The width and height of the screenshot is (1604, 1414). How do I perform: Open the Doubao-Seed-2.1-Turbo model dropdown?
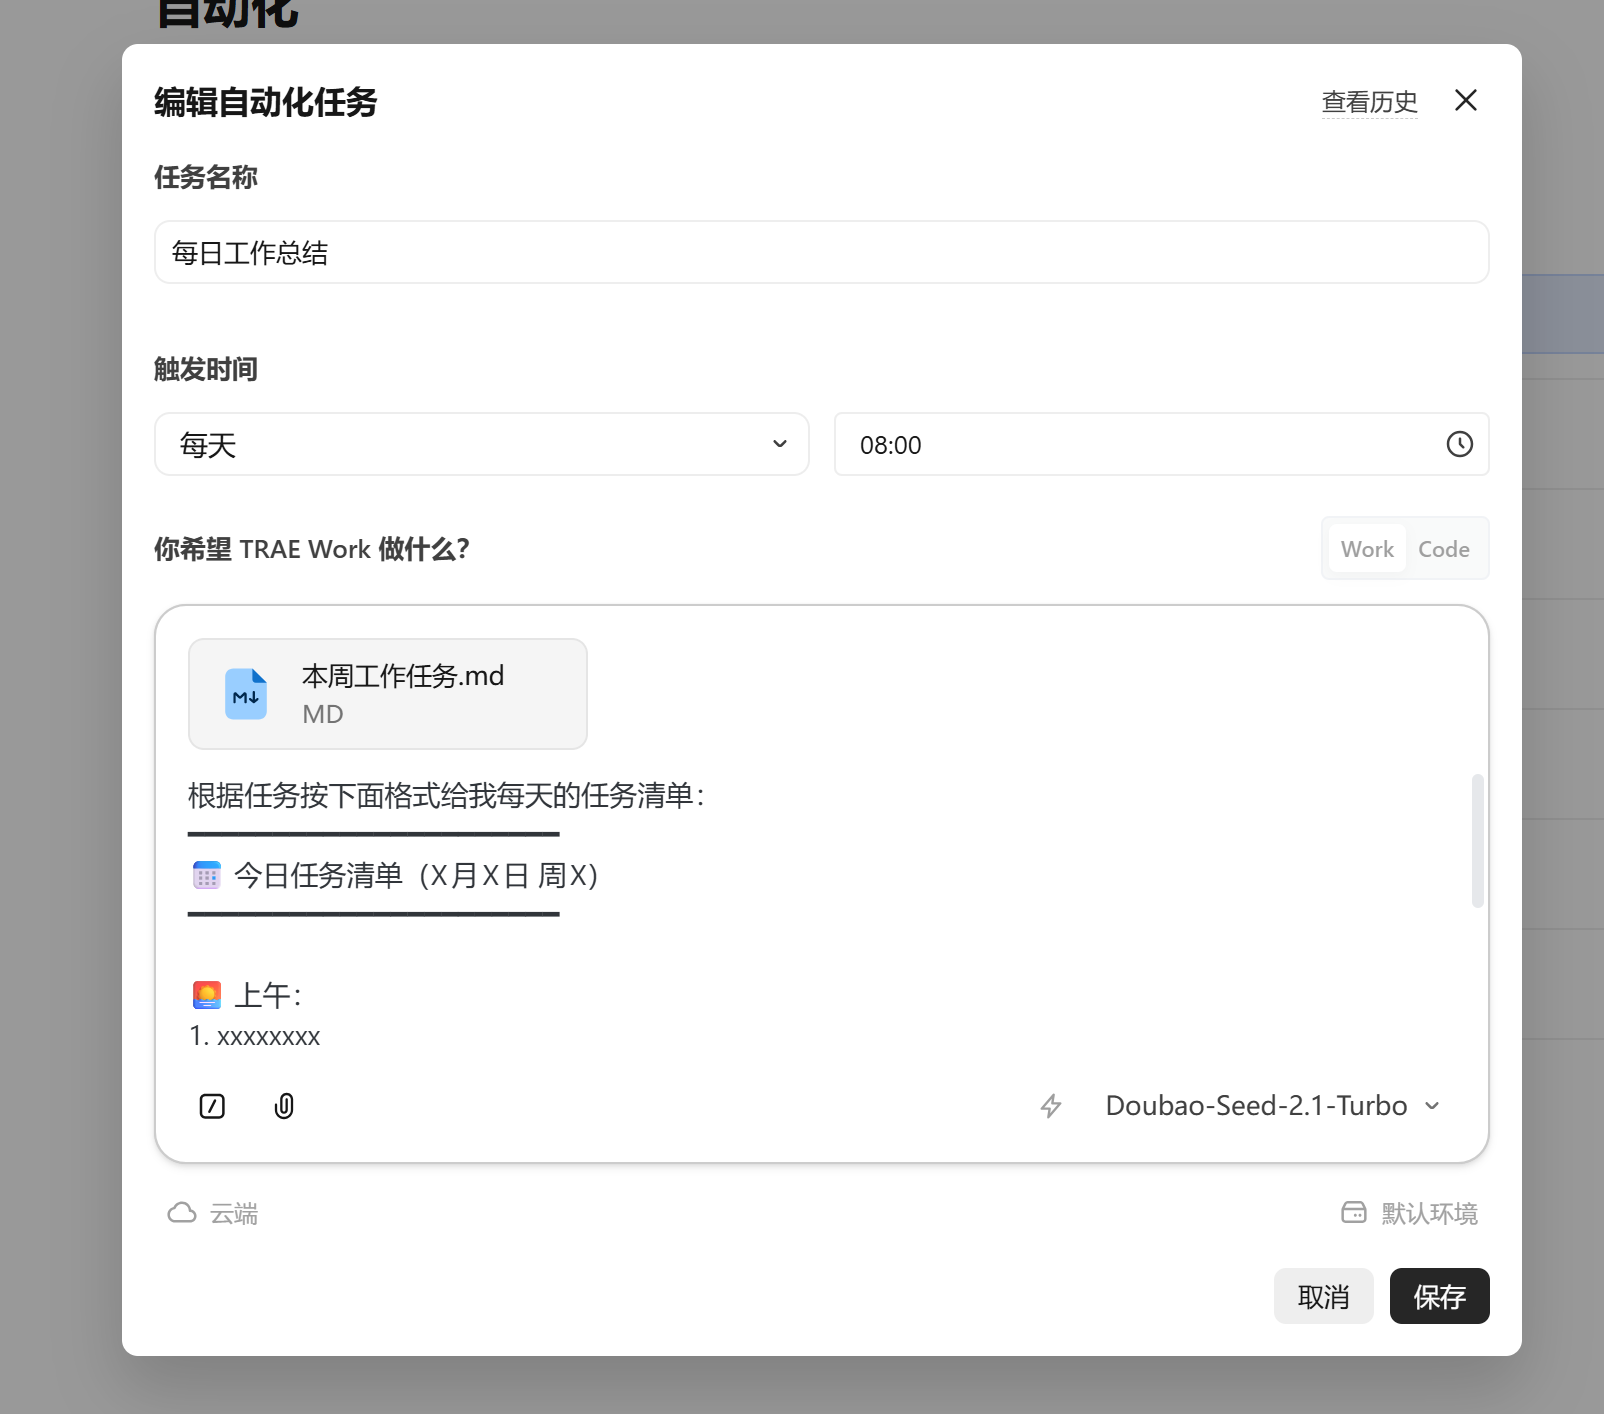pyautogui.click(x=1272, y=1106)
